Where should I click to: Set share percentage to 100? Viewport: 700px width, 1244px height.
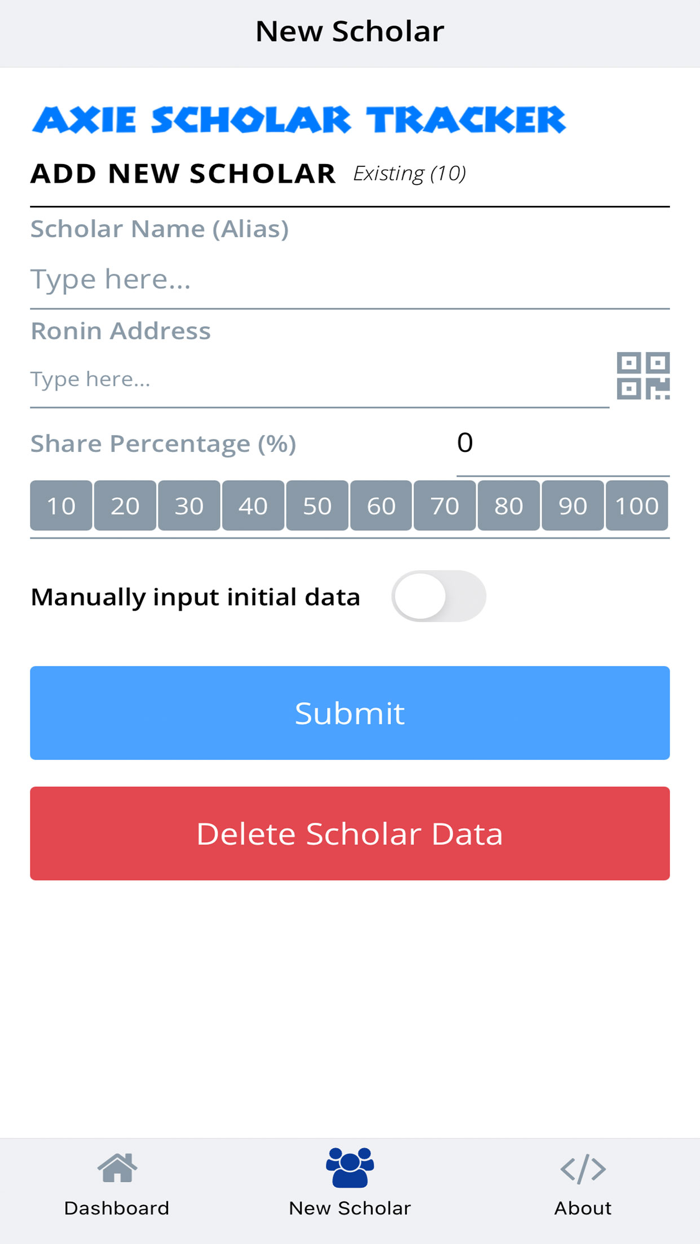pyautogui.click(x=637, y=506)
